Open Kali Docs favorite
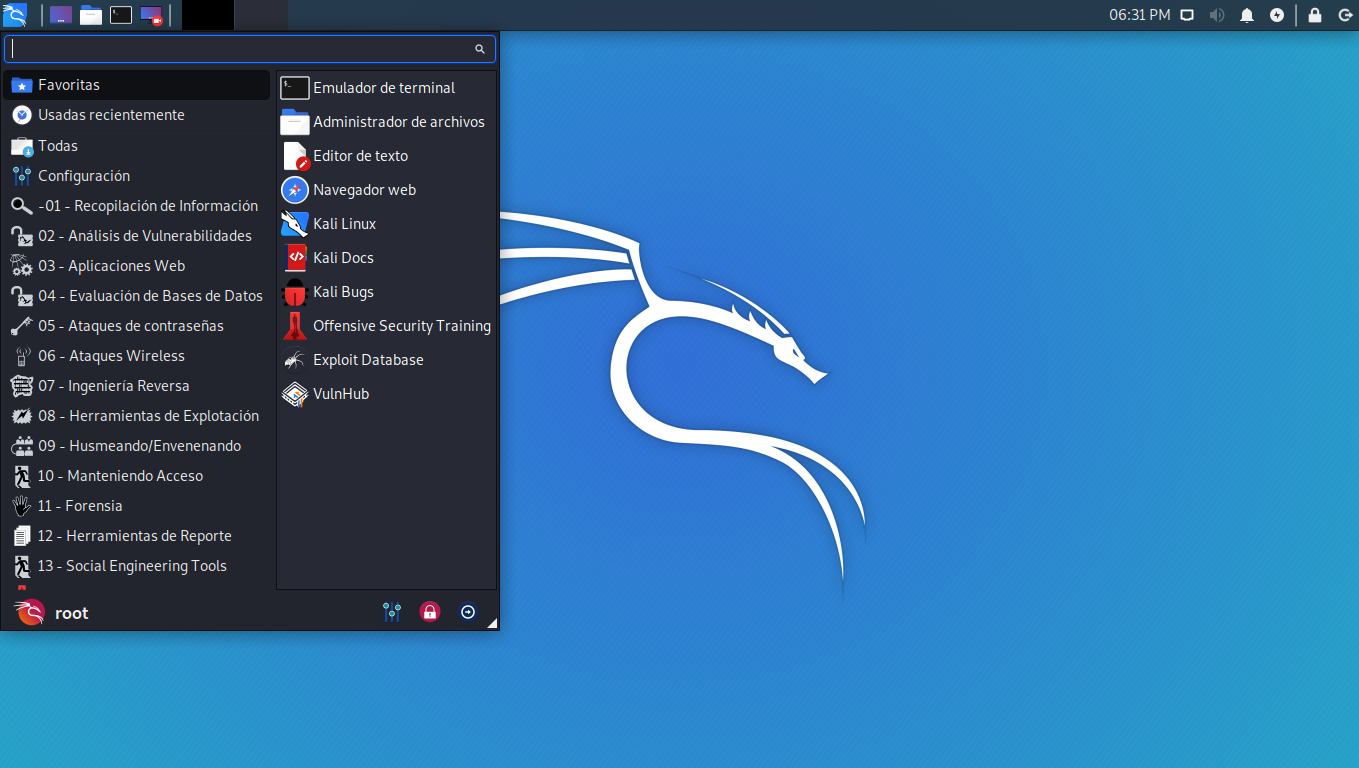The image size is (1359, 768). tap(386, 258)
